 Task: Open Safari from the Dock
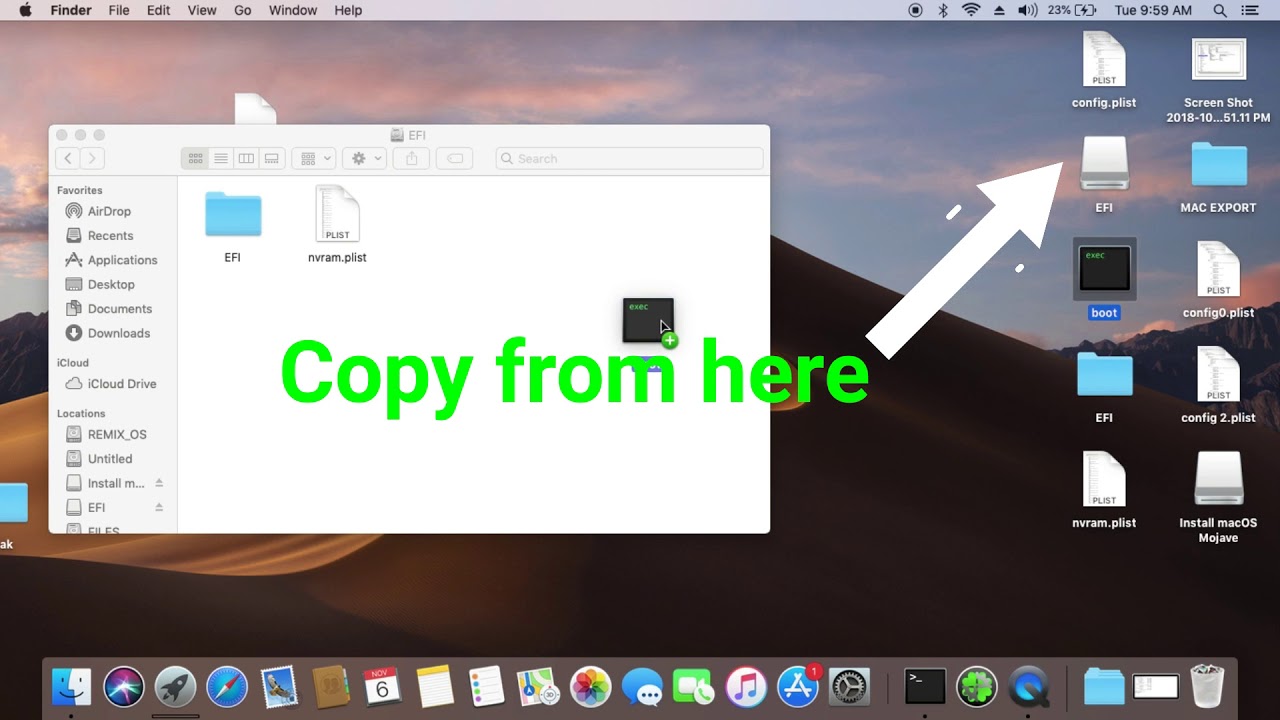[227, 687]
